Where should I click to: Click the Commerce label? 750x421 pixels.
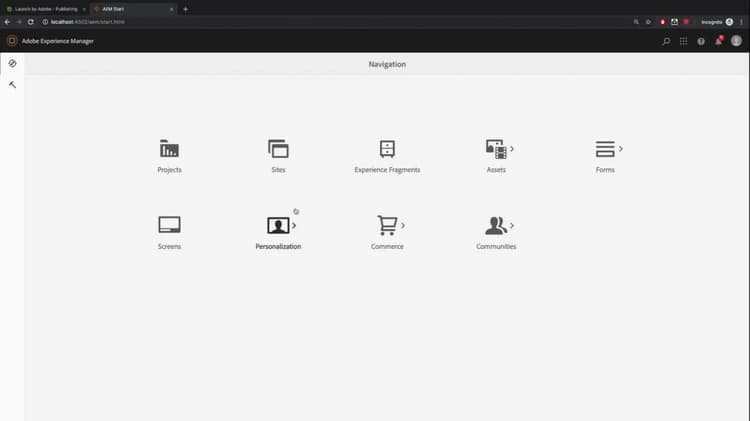(x=387, y=246)
